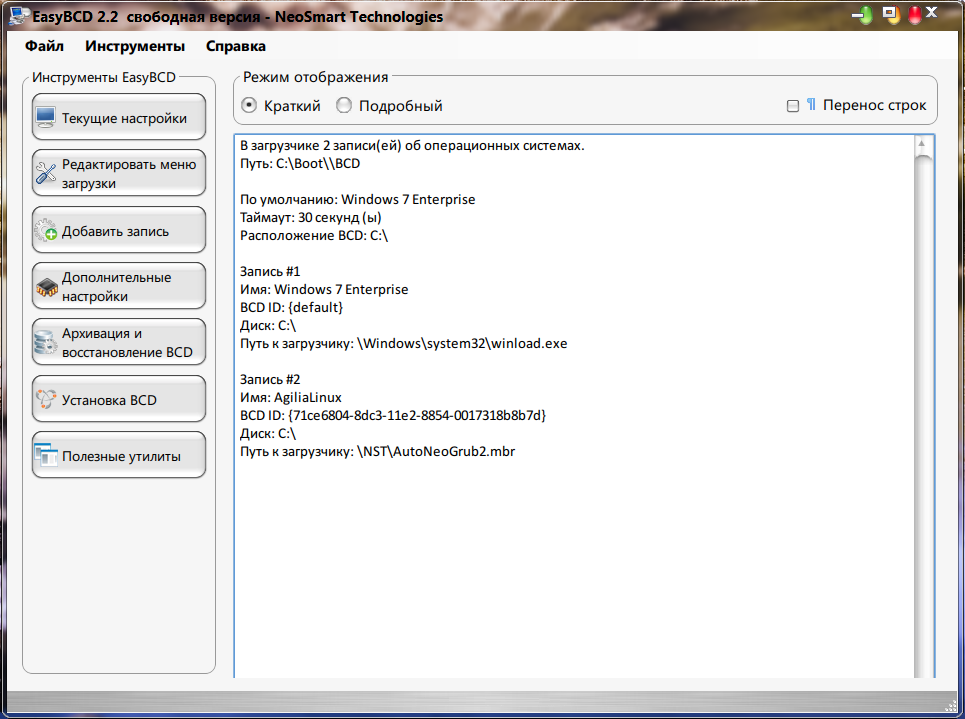The height and width of the screenshot is (719, 965).
Task: Go to Добавить запись
Action: point(119,230)
